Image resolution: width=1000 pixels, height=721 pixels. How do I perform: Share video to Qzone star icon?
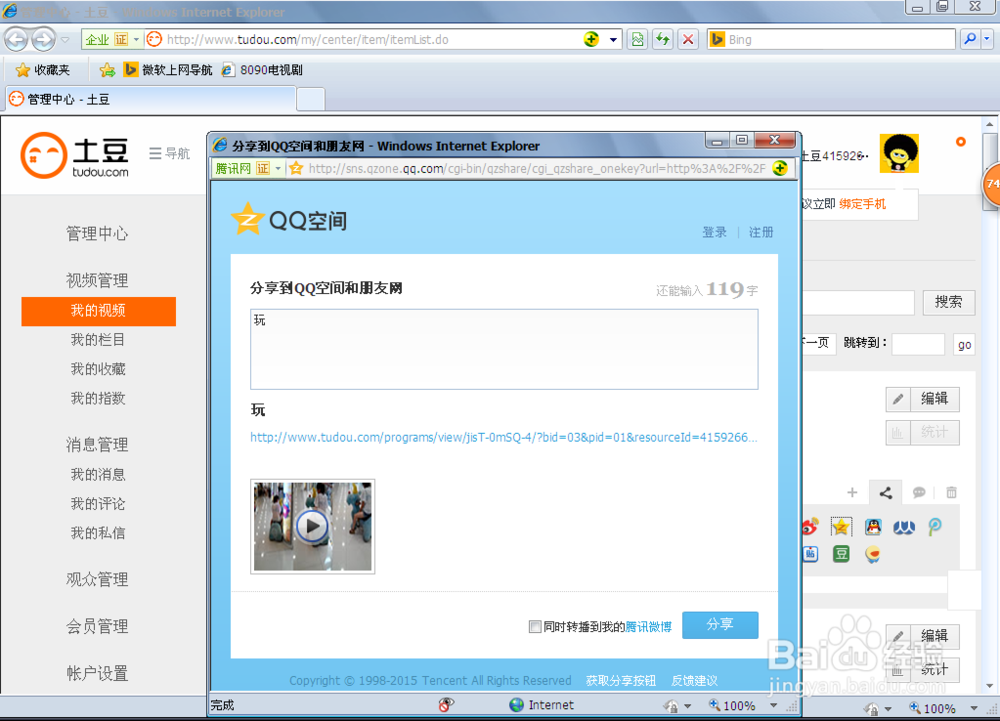[x=841, y=527]
